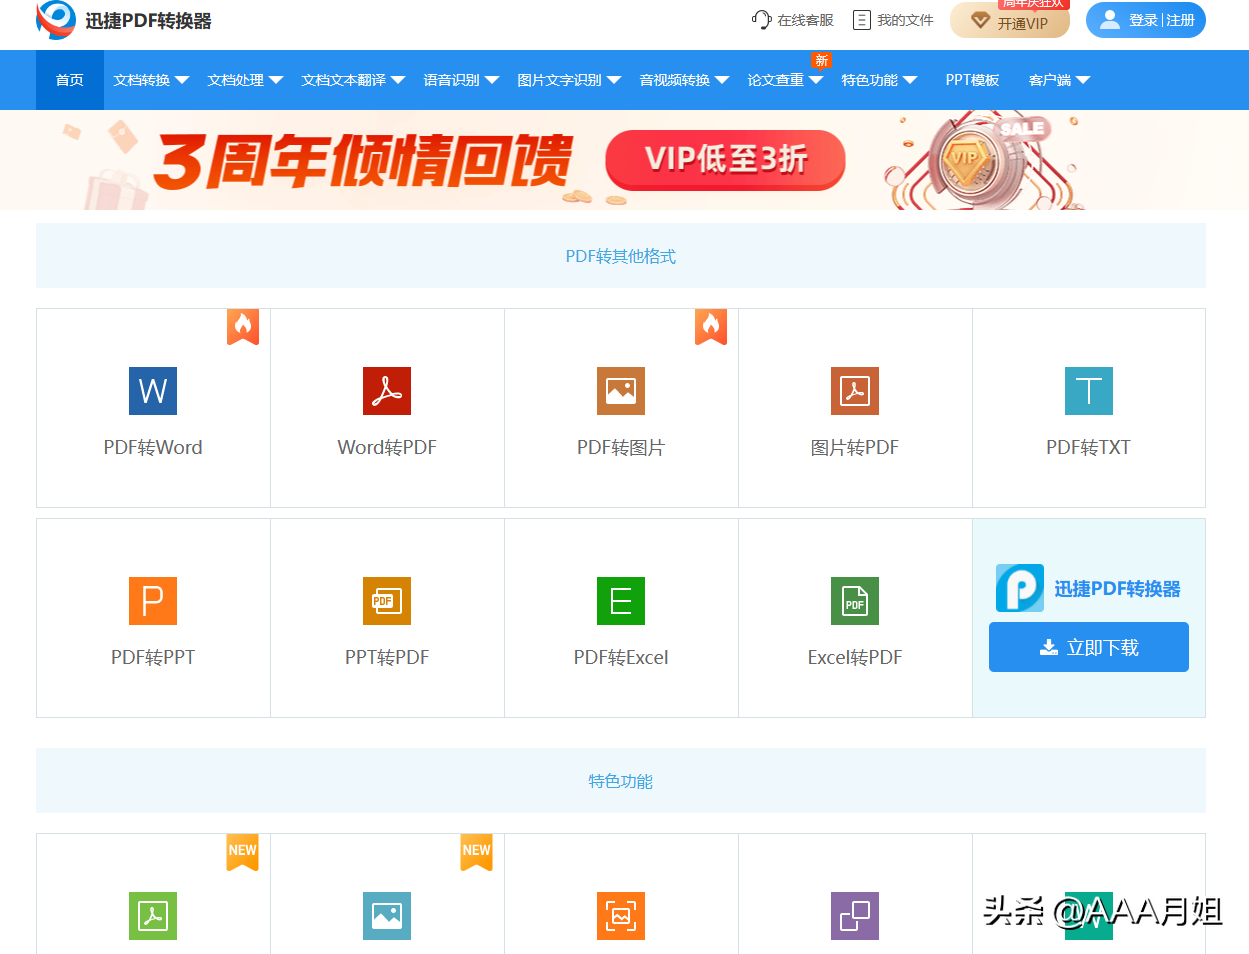Click the PDF转Excel green E icon
Viewport: 1249px width, 954px height.
click(621, 601)
